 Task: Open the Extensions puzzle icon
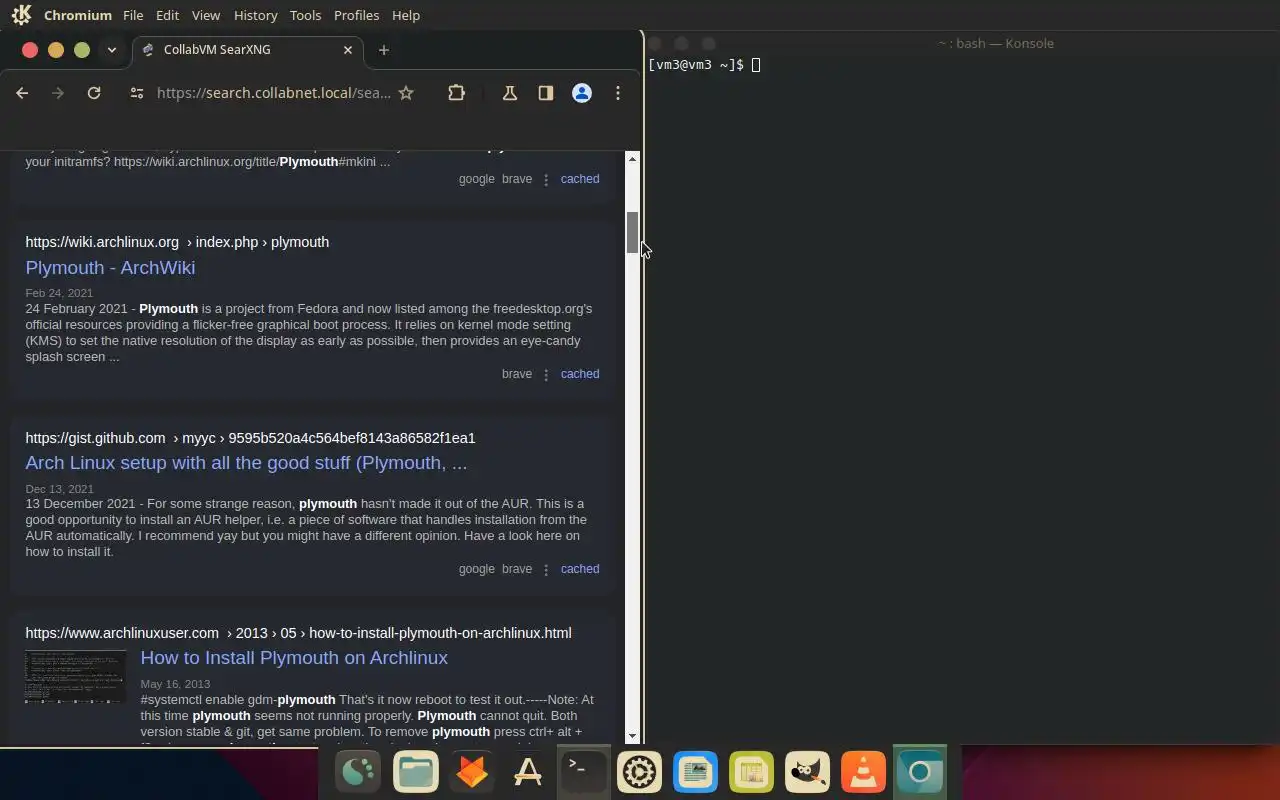click(456, 93)
